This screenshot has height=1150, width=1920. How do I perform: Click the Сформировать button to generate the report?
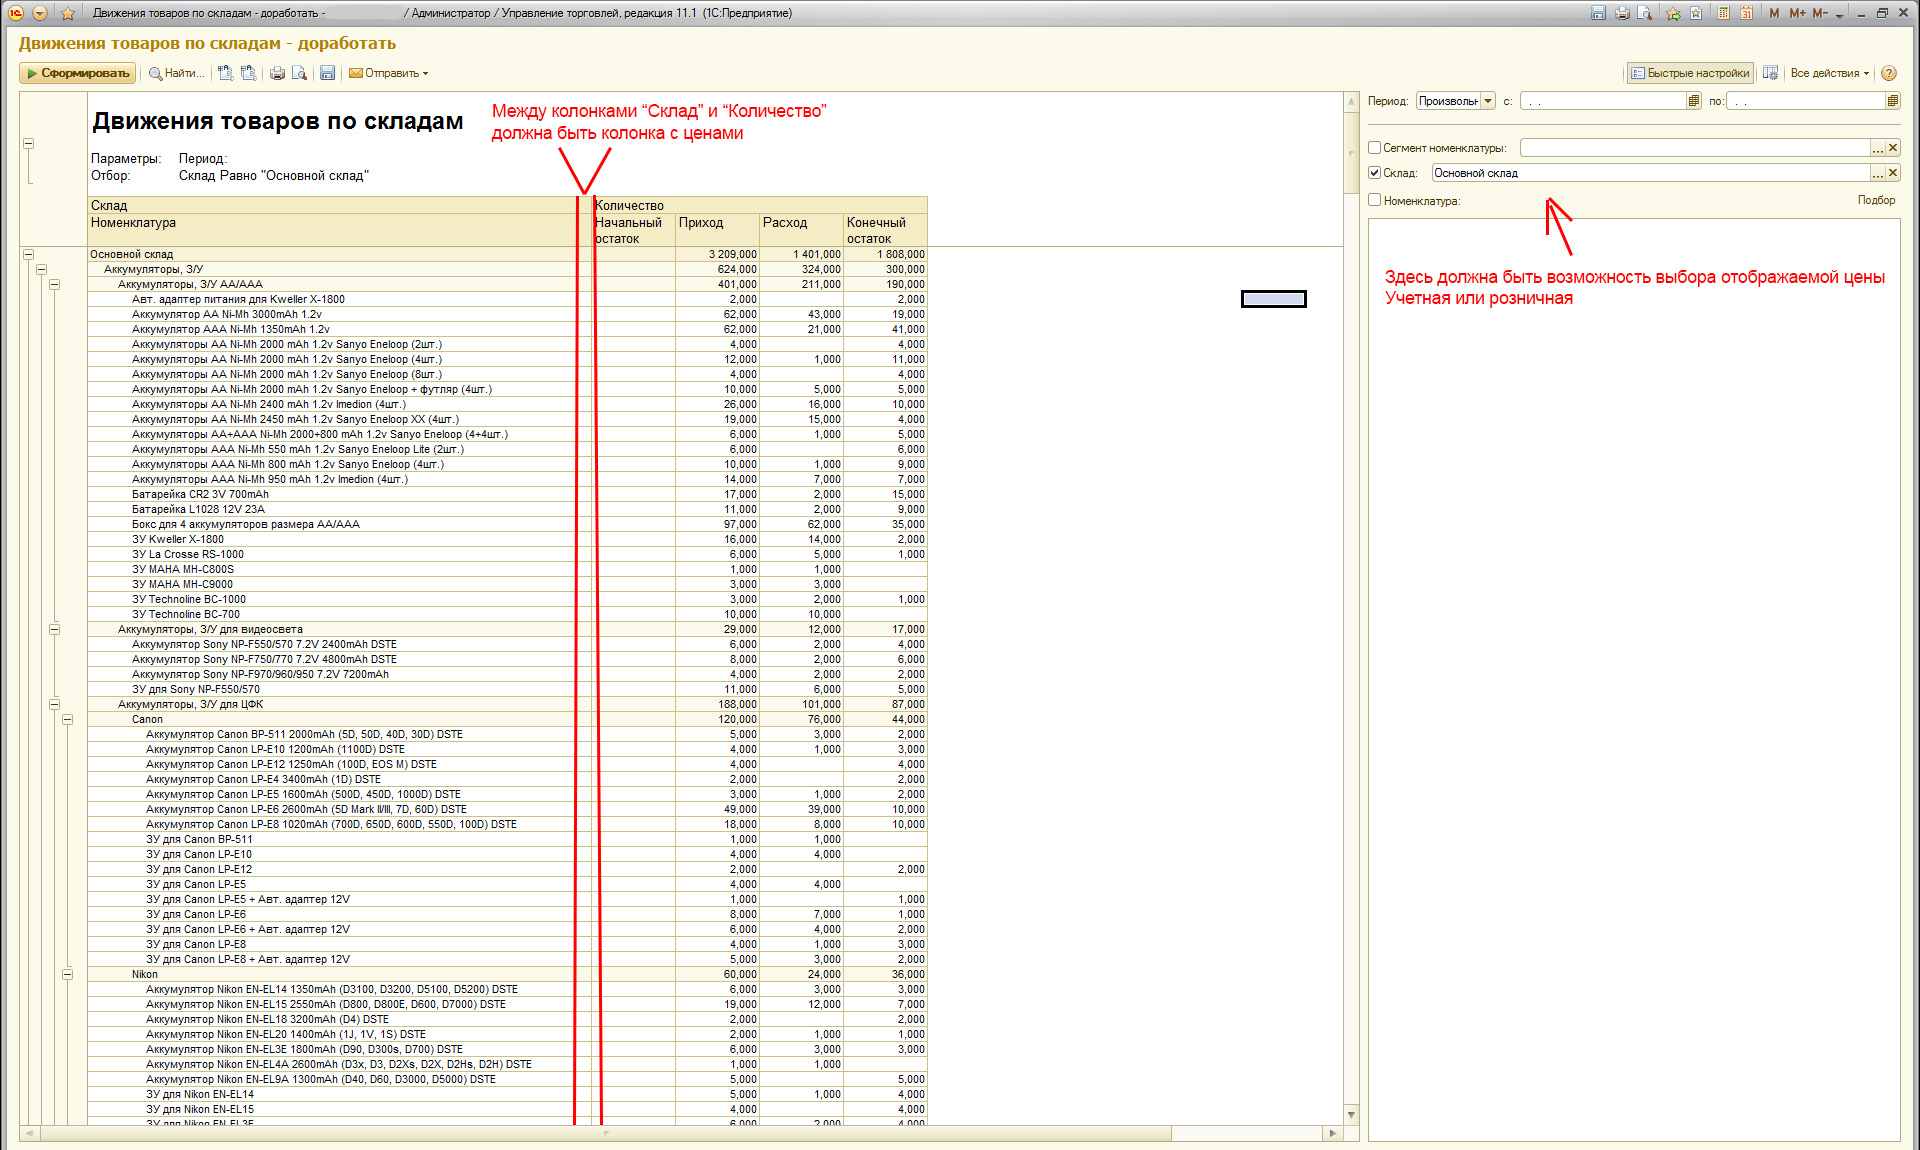click(x=78, y=73)
